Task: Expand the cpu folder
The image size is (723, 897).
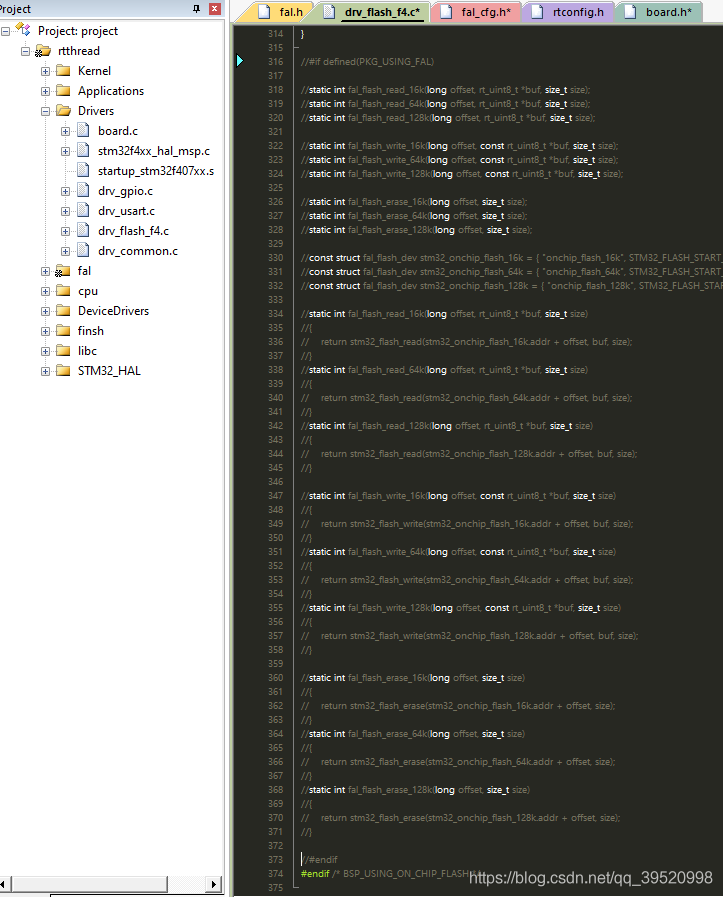Action: pos(45,292)
